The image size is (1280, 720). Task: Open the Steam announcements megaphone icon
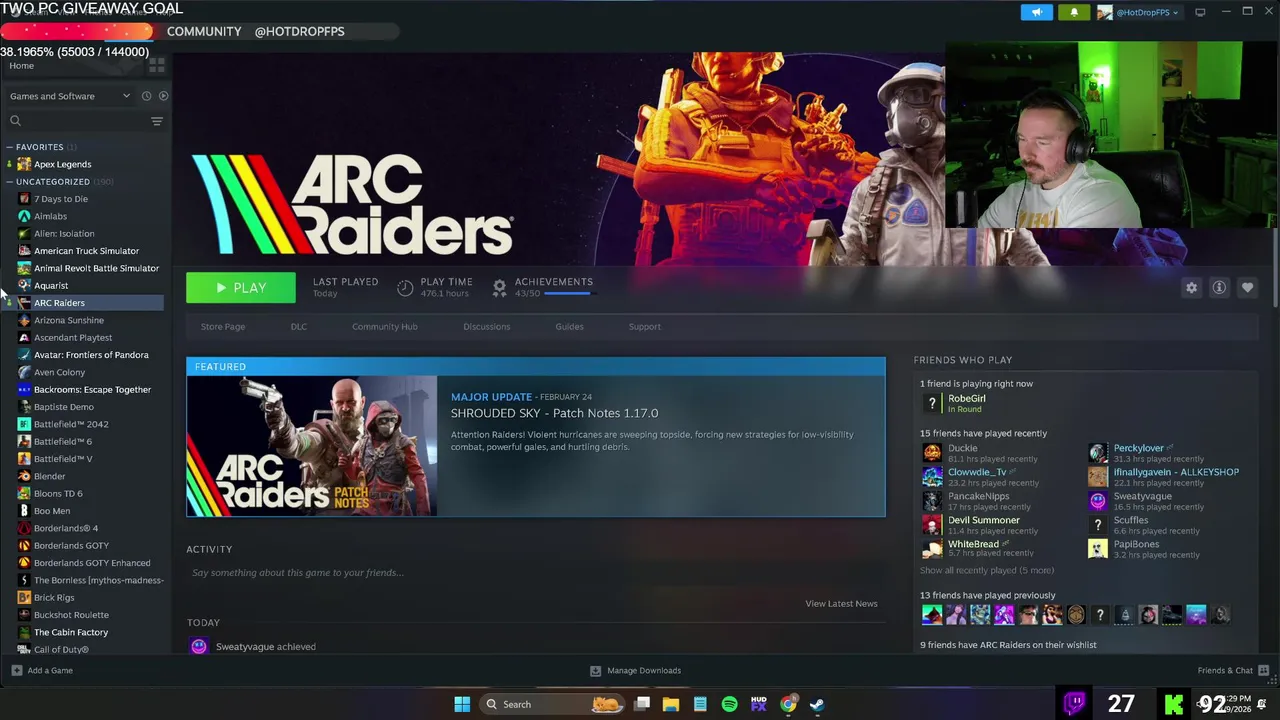[1037, 12]
